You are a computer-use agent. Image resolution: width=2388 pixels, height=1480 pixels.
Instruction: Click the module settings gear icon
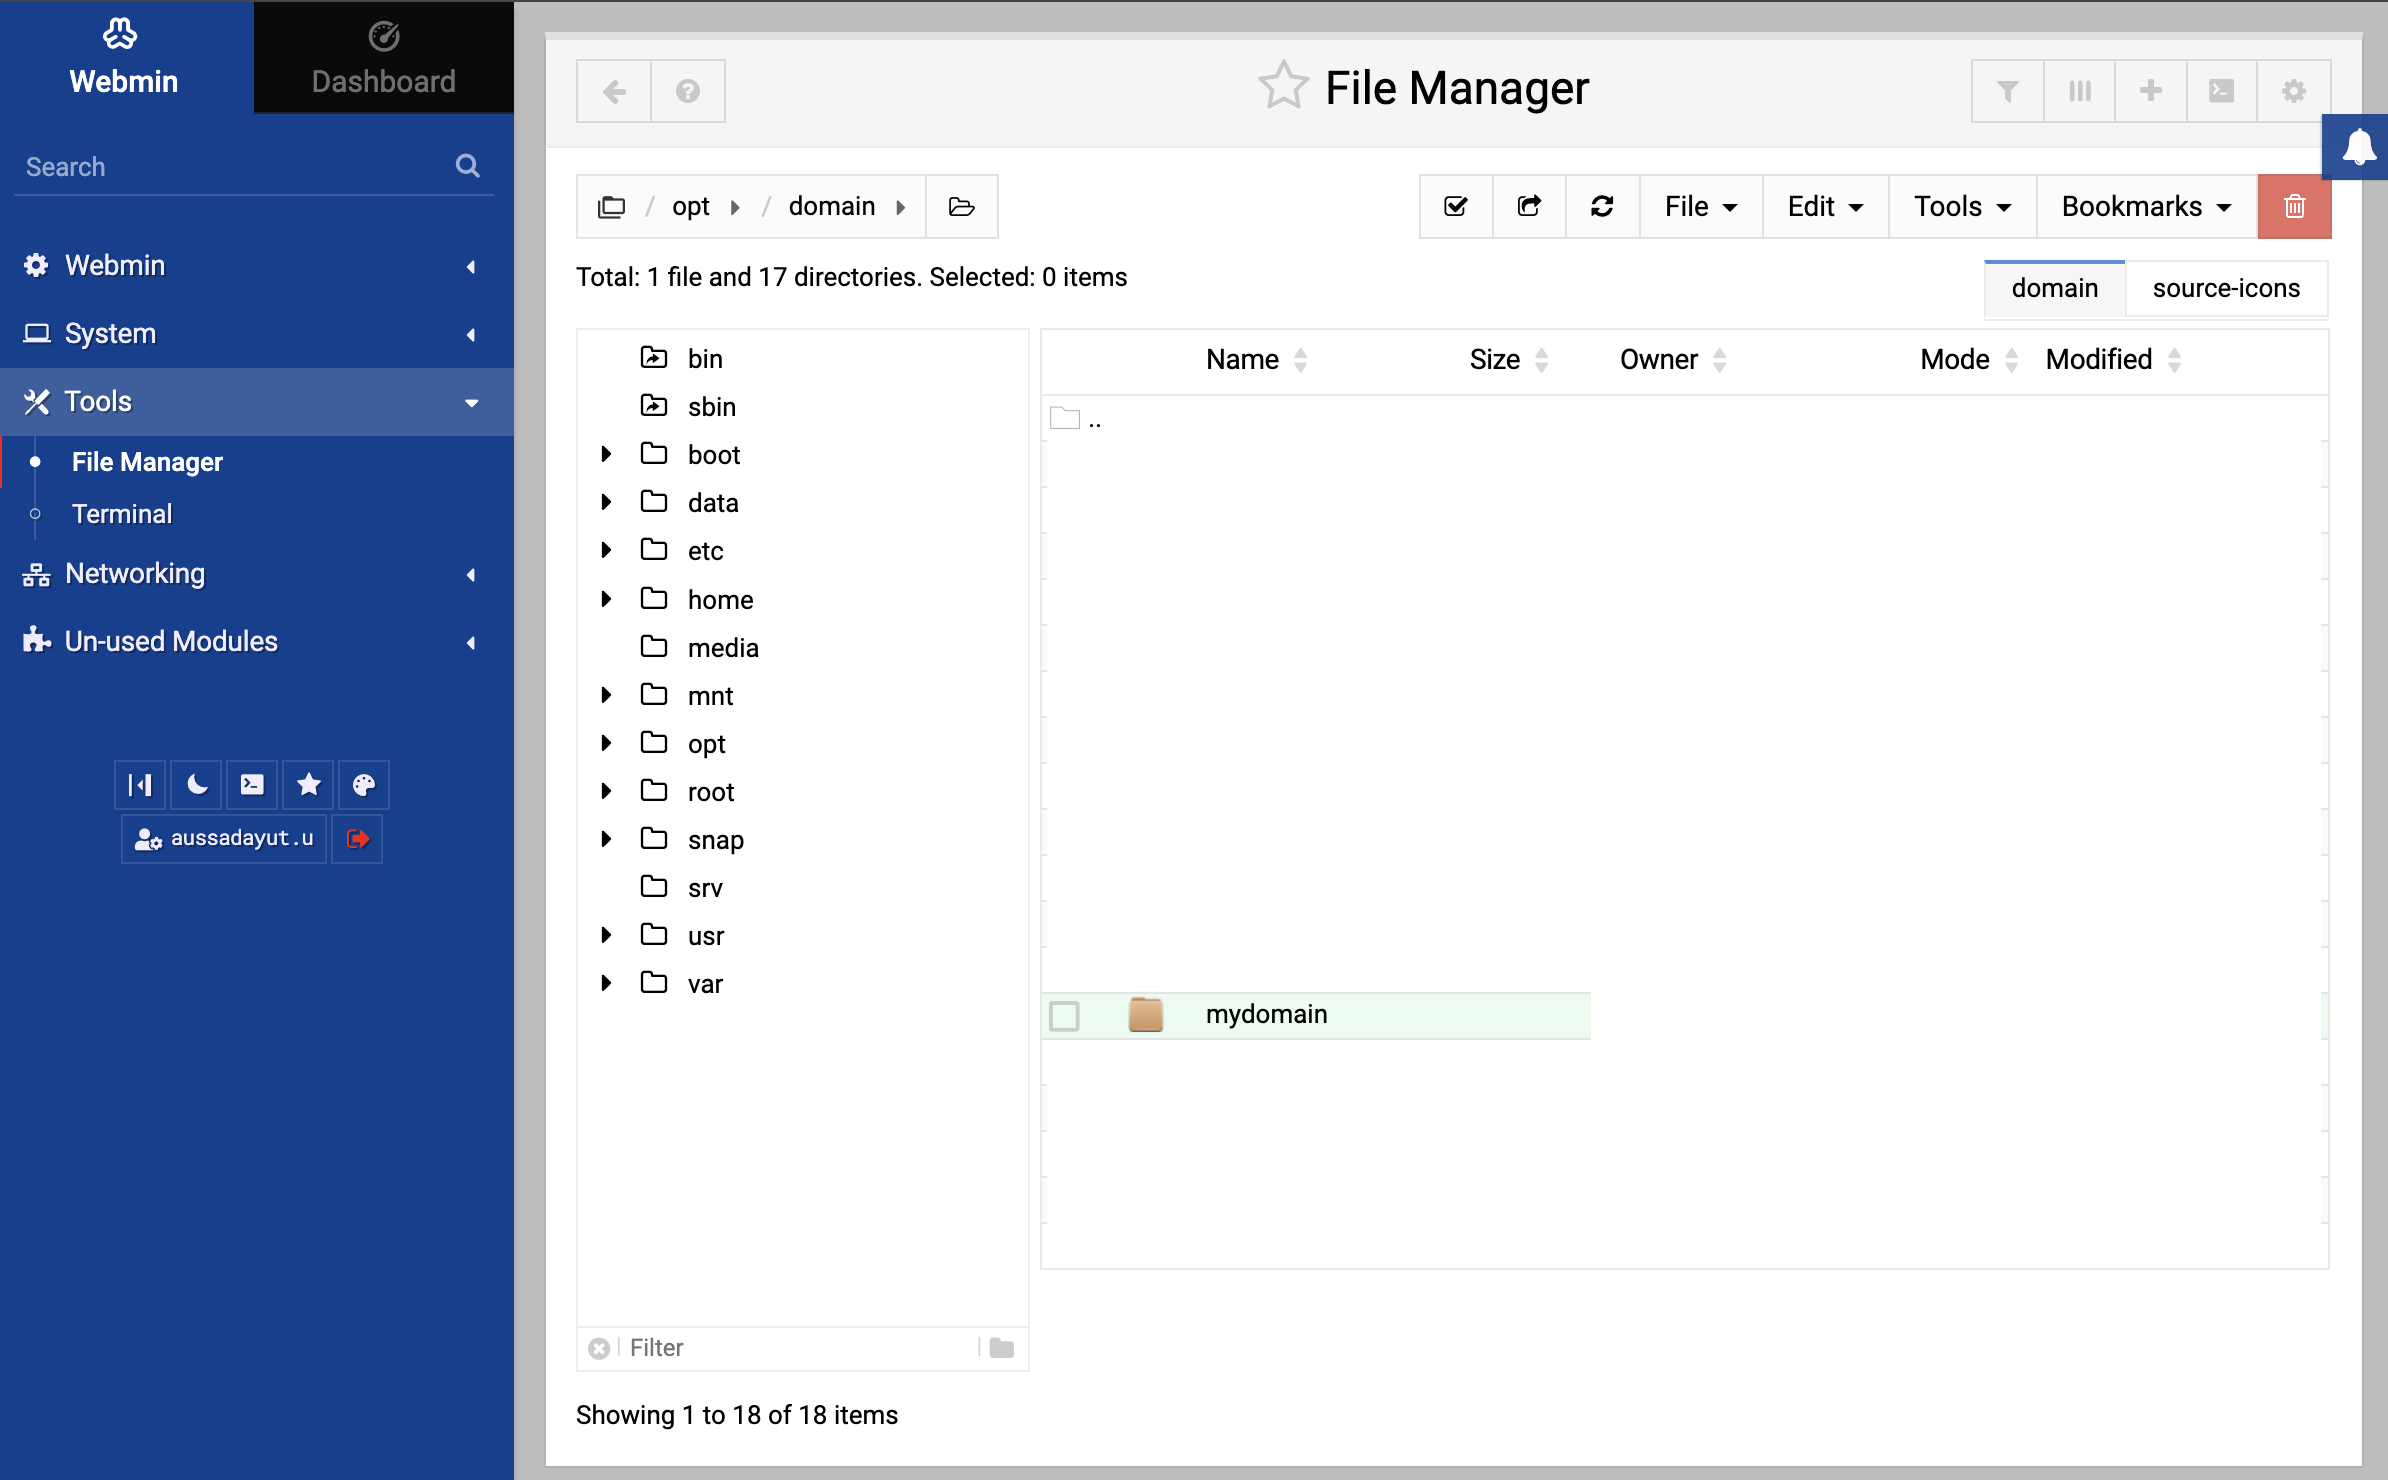tap(2293, 91)
